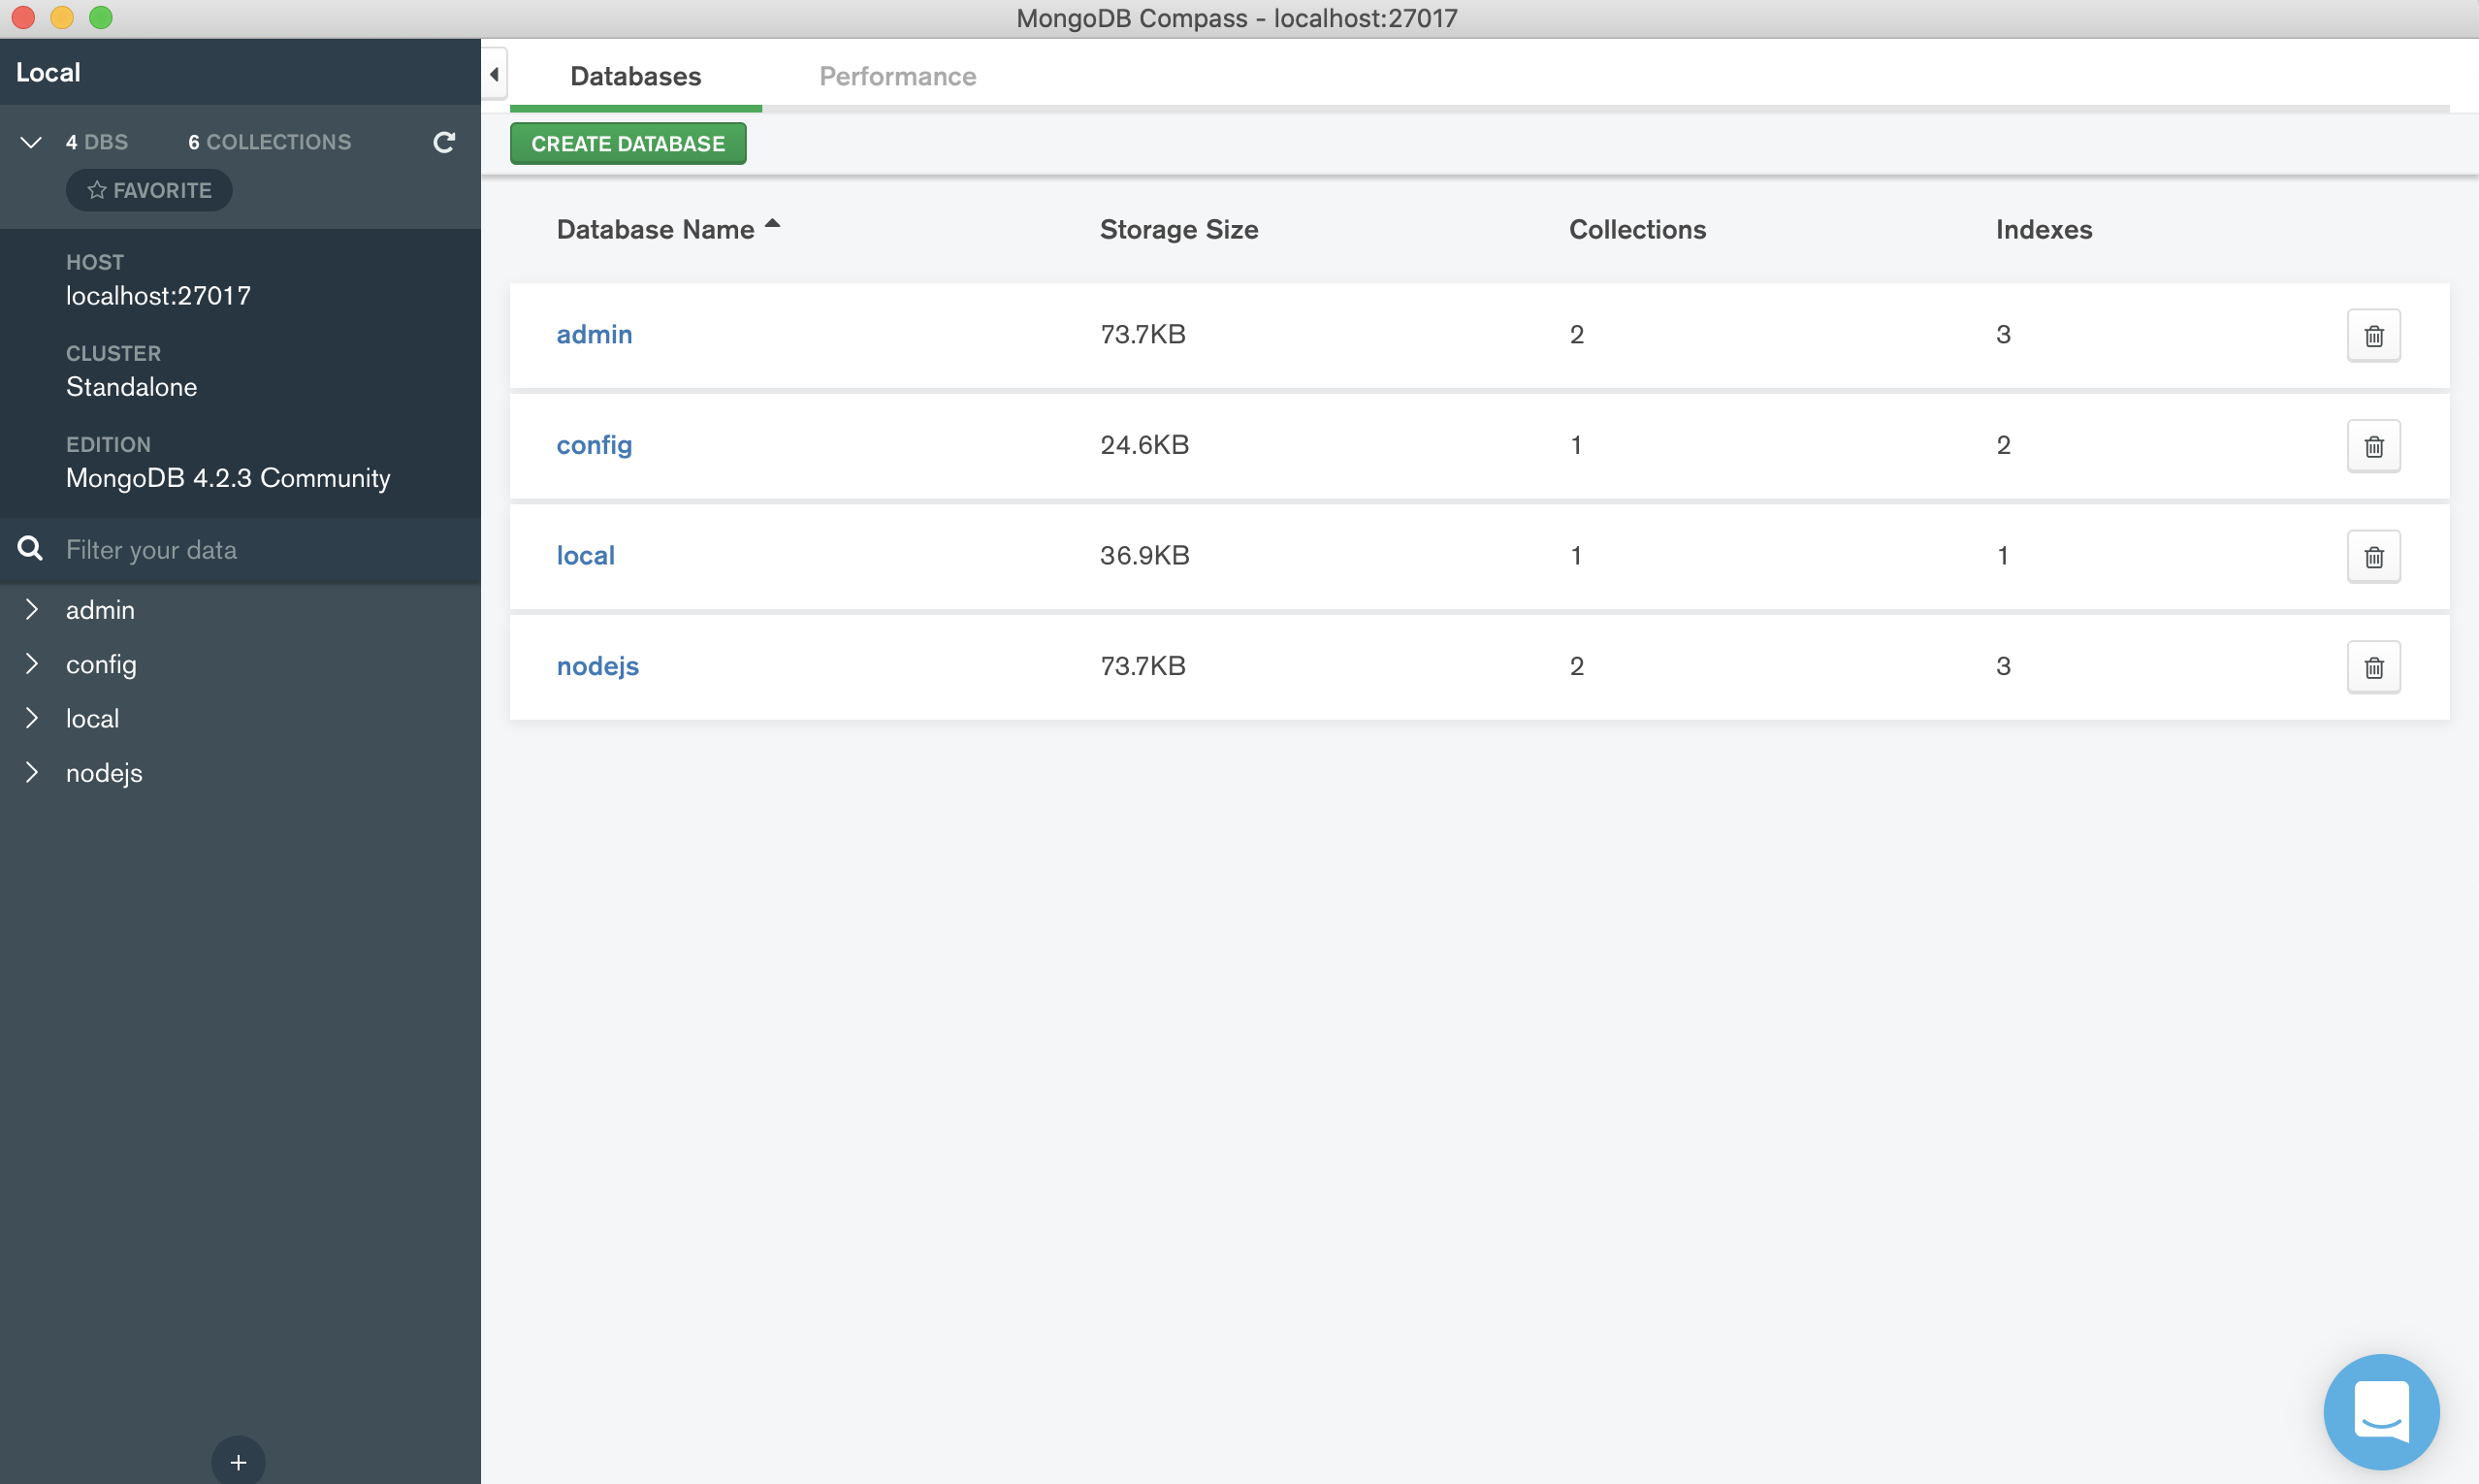Click the plus icon at sidebar bottom
This screenshot has width=2479, height=1484.
(x=238, y=1462)
